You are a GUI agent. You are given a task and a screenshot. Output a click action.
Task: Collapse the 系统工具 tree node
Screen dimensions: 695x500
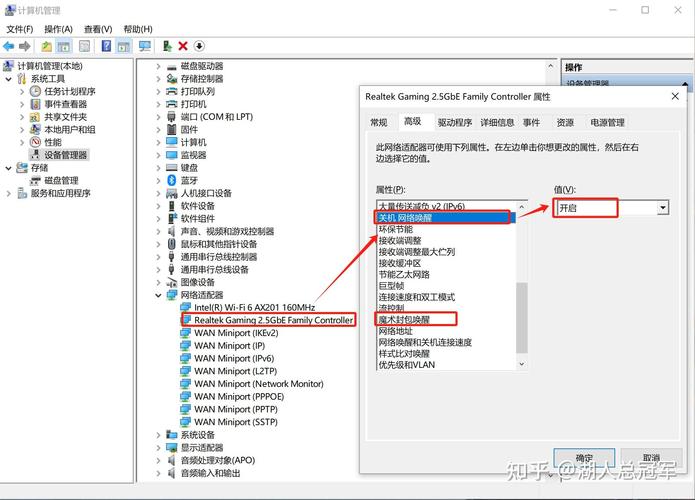8,79
